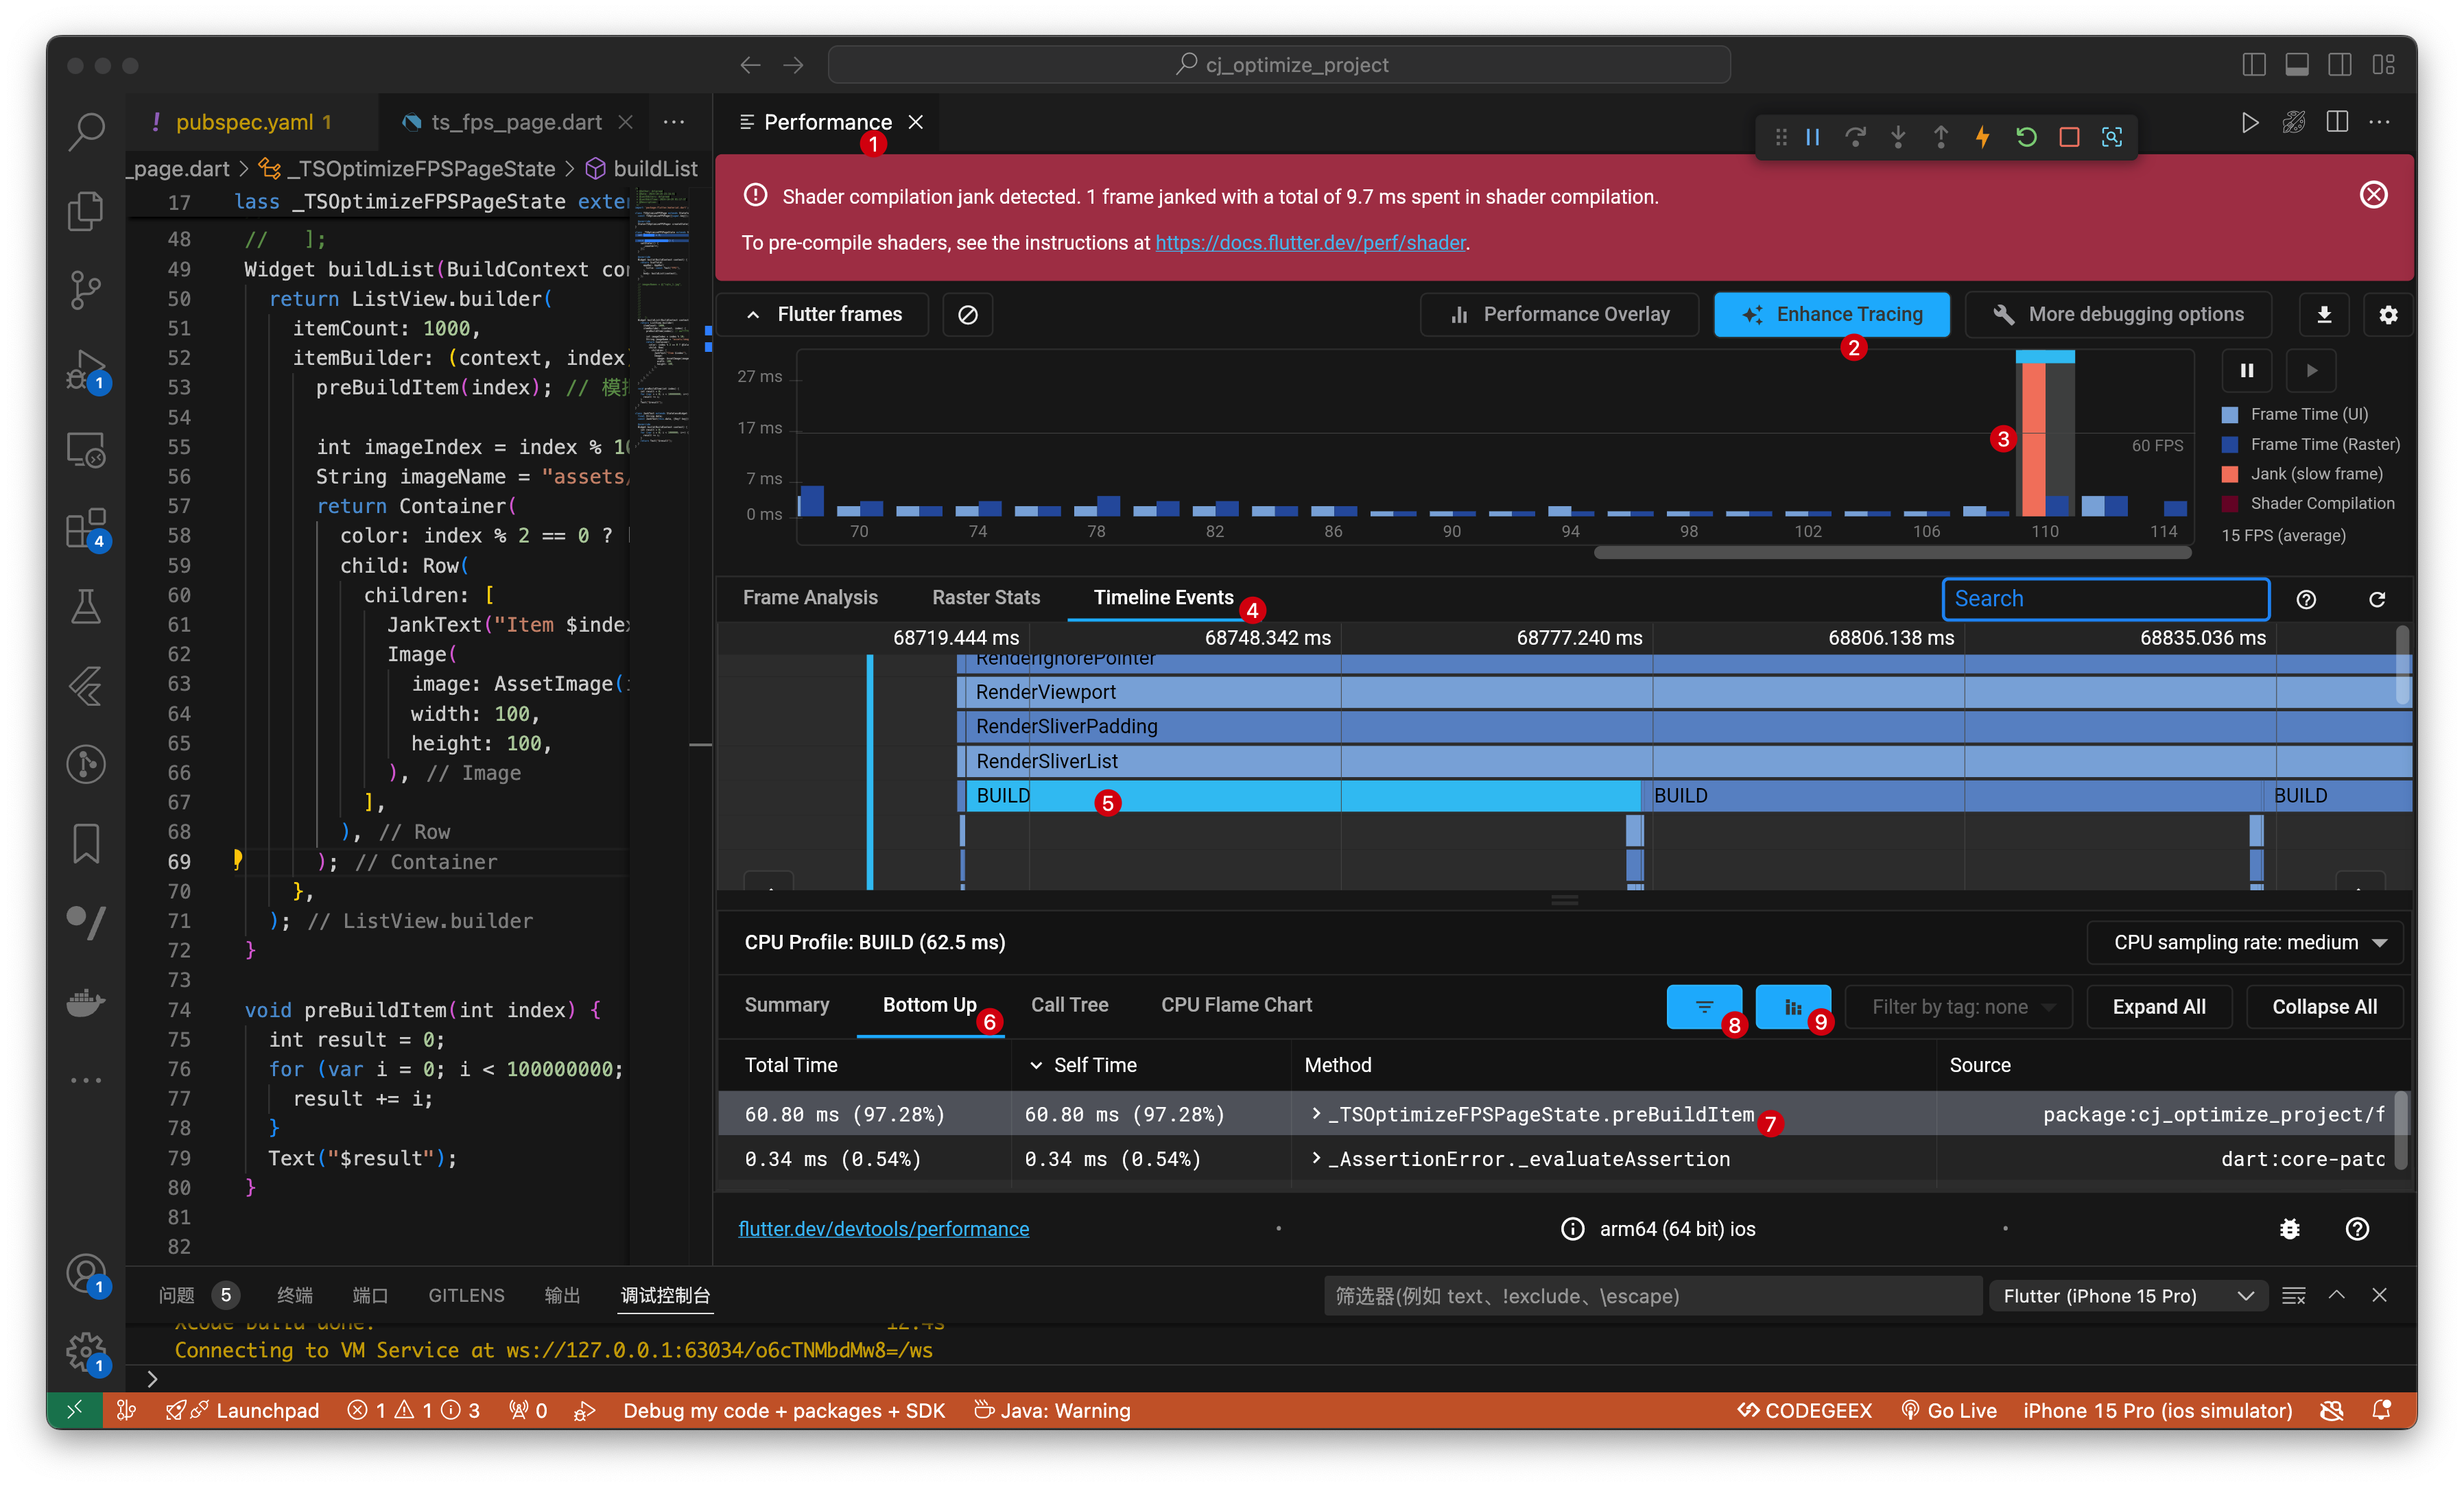Toggle CPU profile display options button

click(x=1793, y=1007)
